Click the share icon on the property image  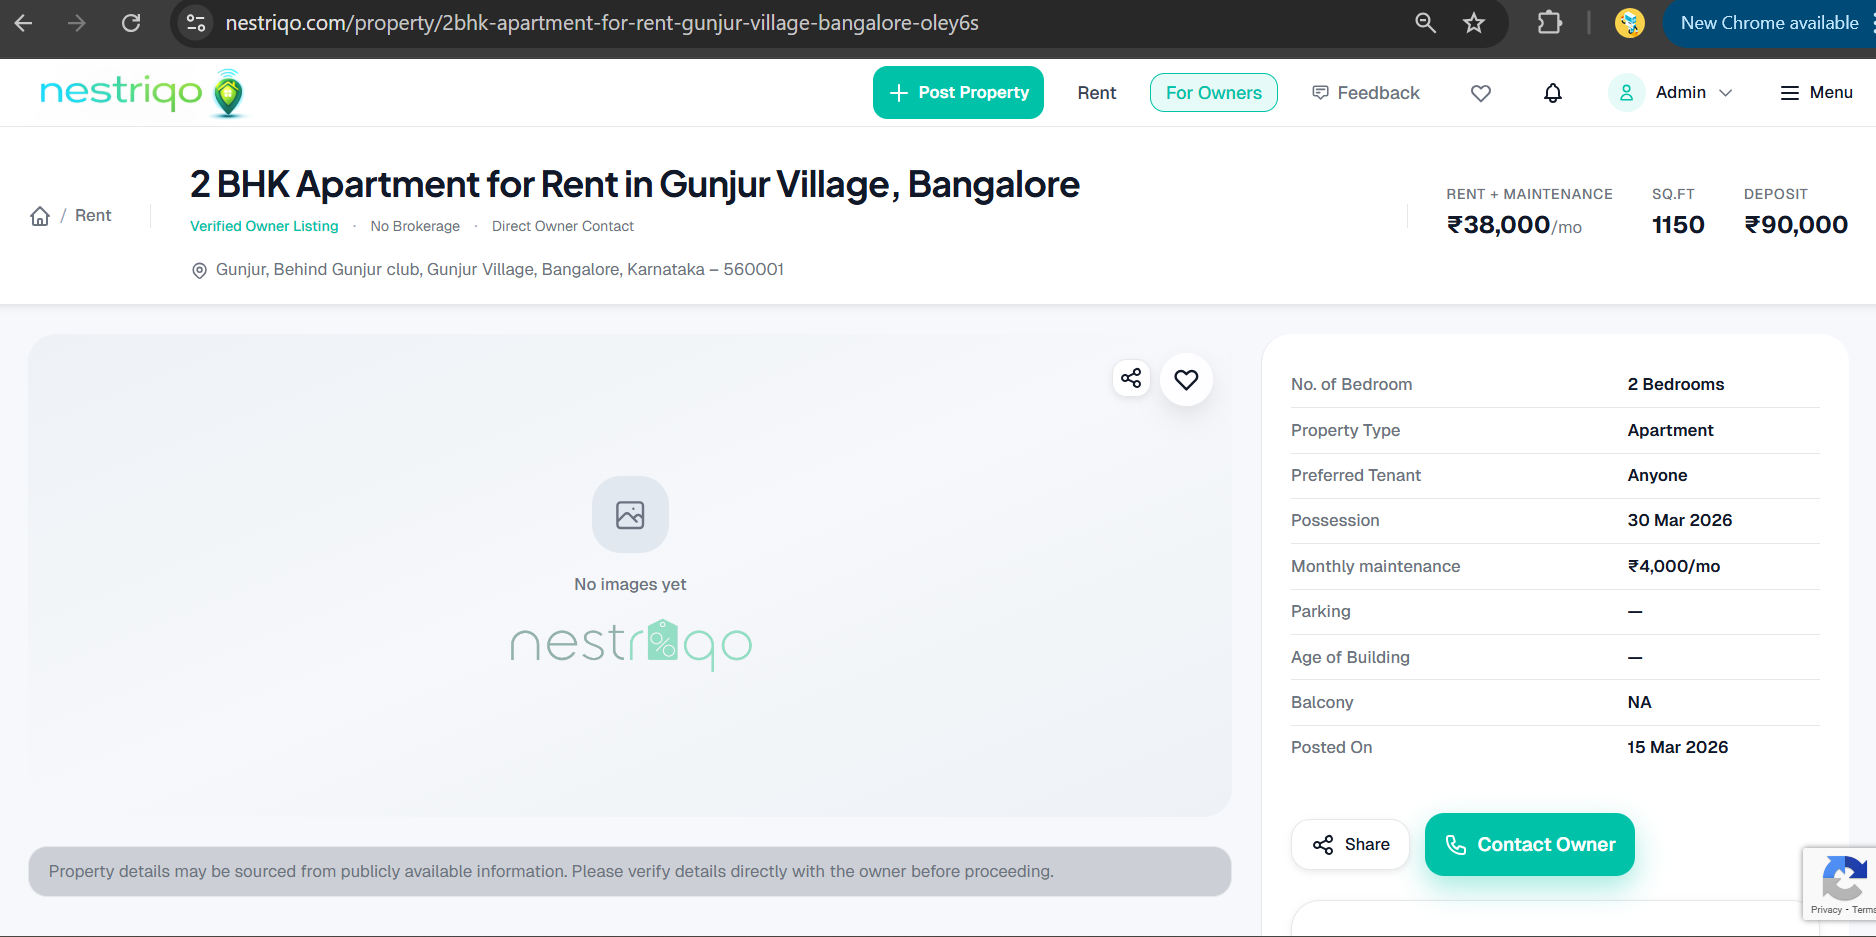(1130, 379)
